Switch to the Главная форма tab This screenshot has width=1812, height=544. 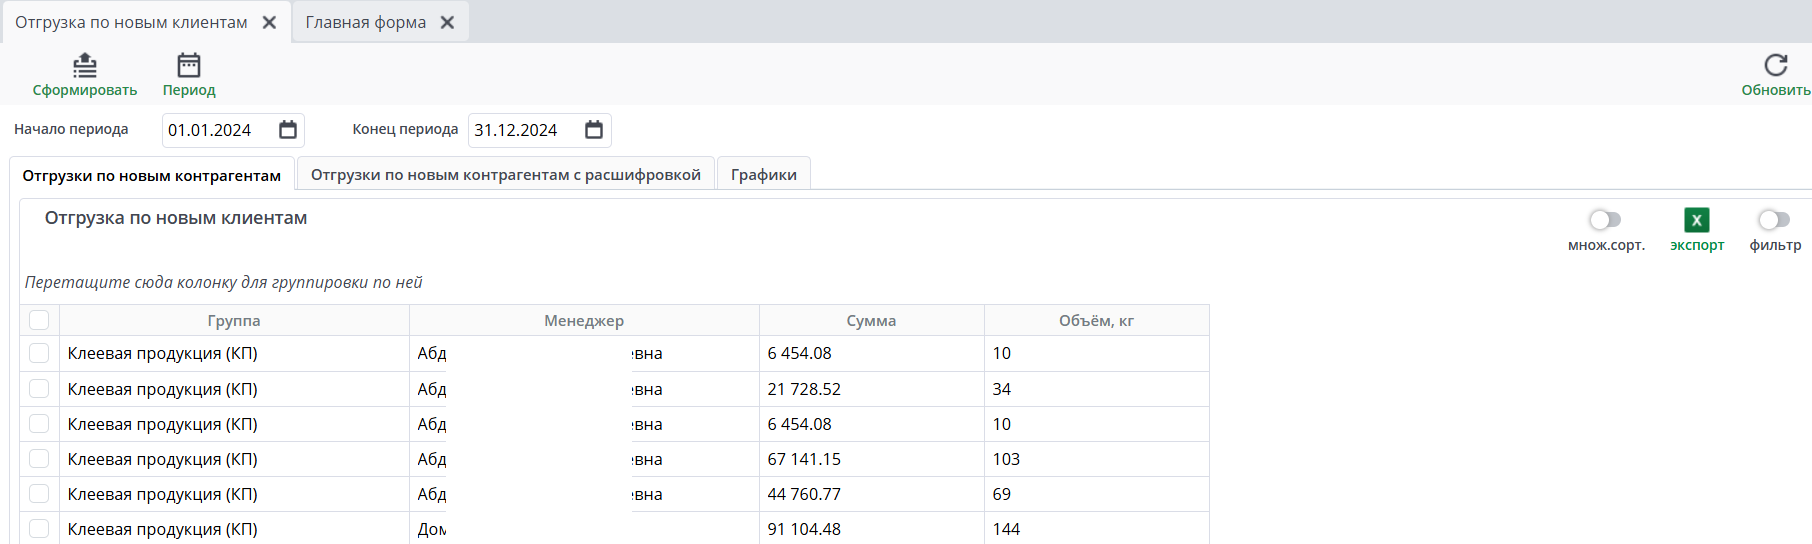[365, 22]
